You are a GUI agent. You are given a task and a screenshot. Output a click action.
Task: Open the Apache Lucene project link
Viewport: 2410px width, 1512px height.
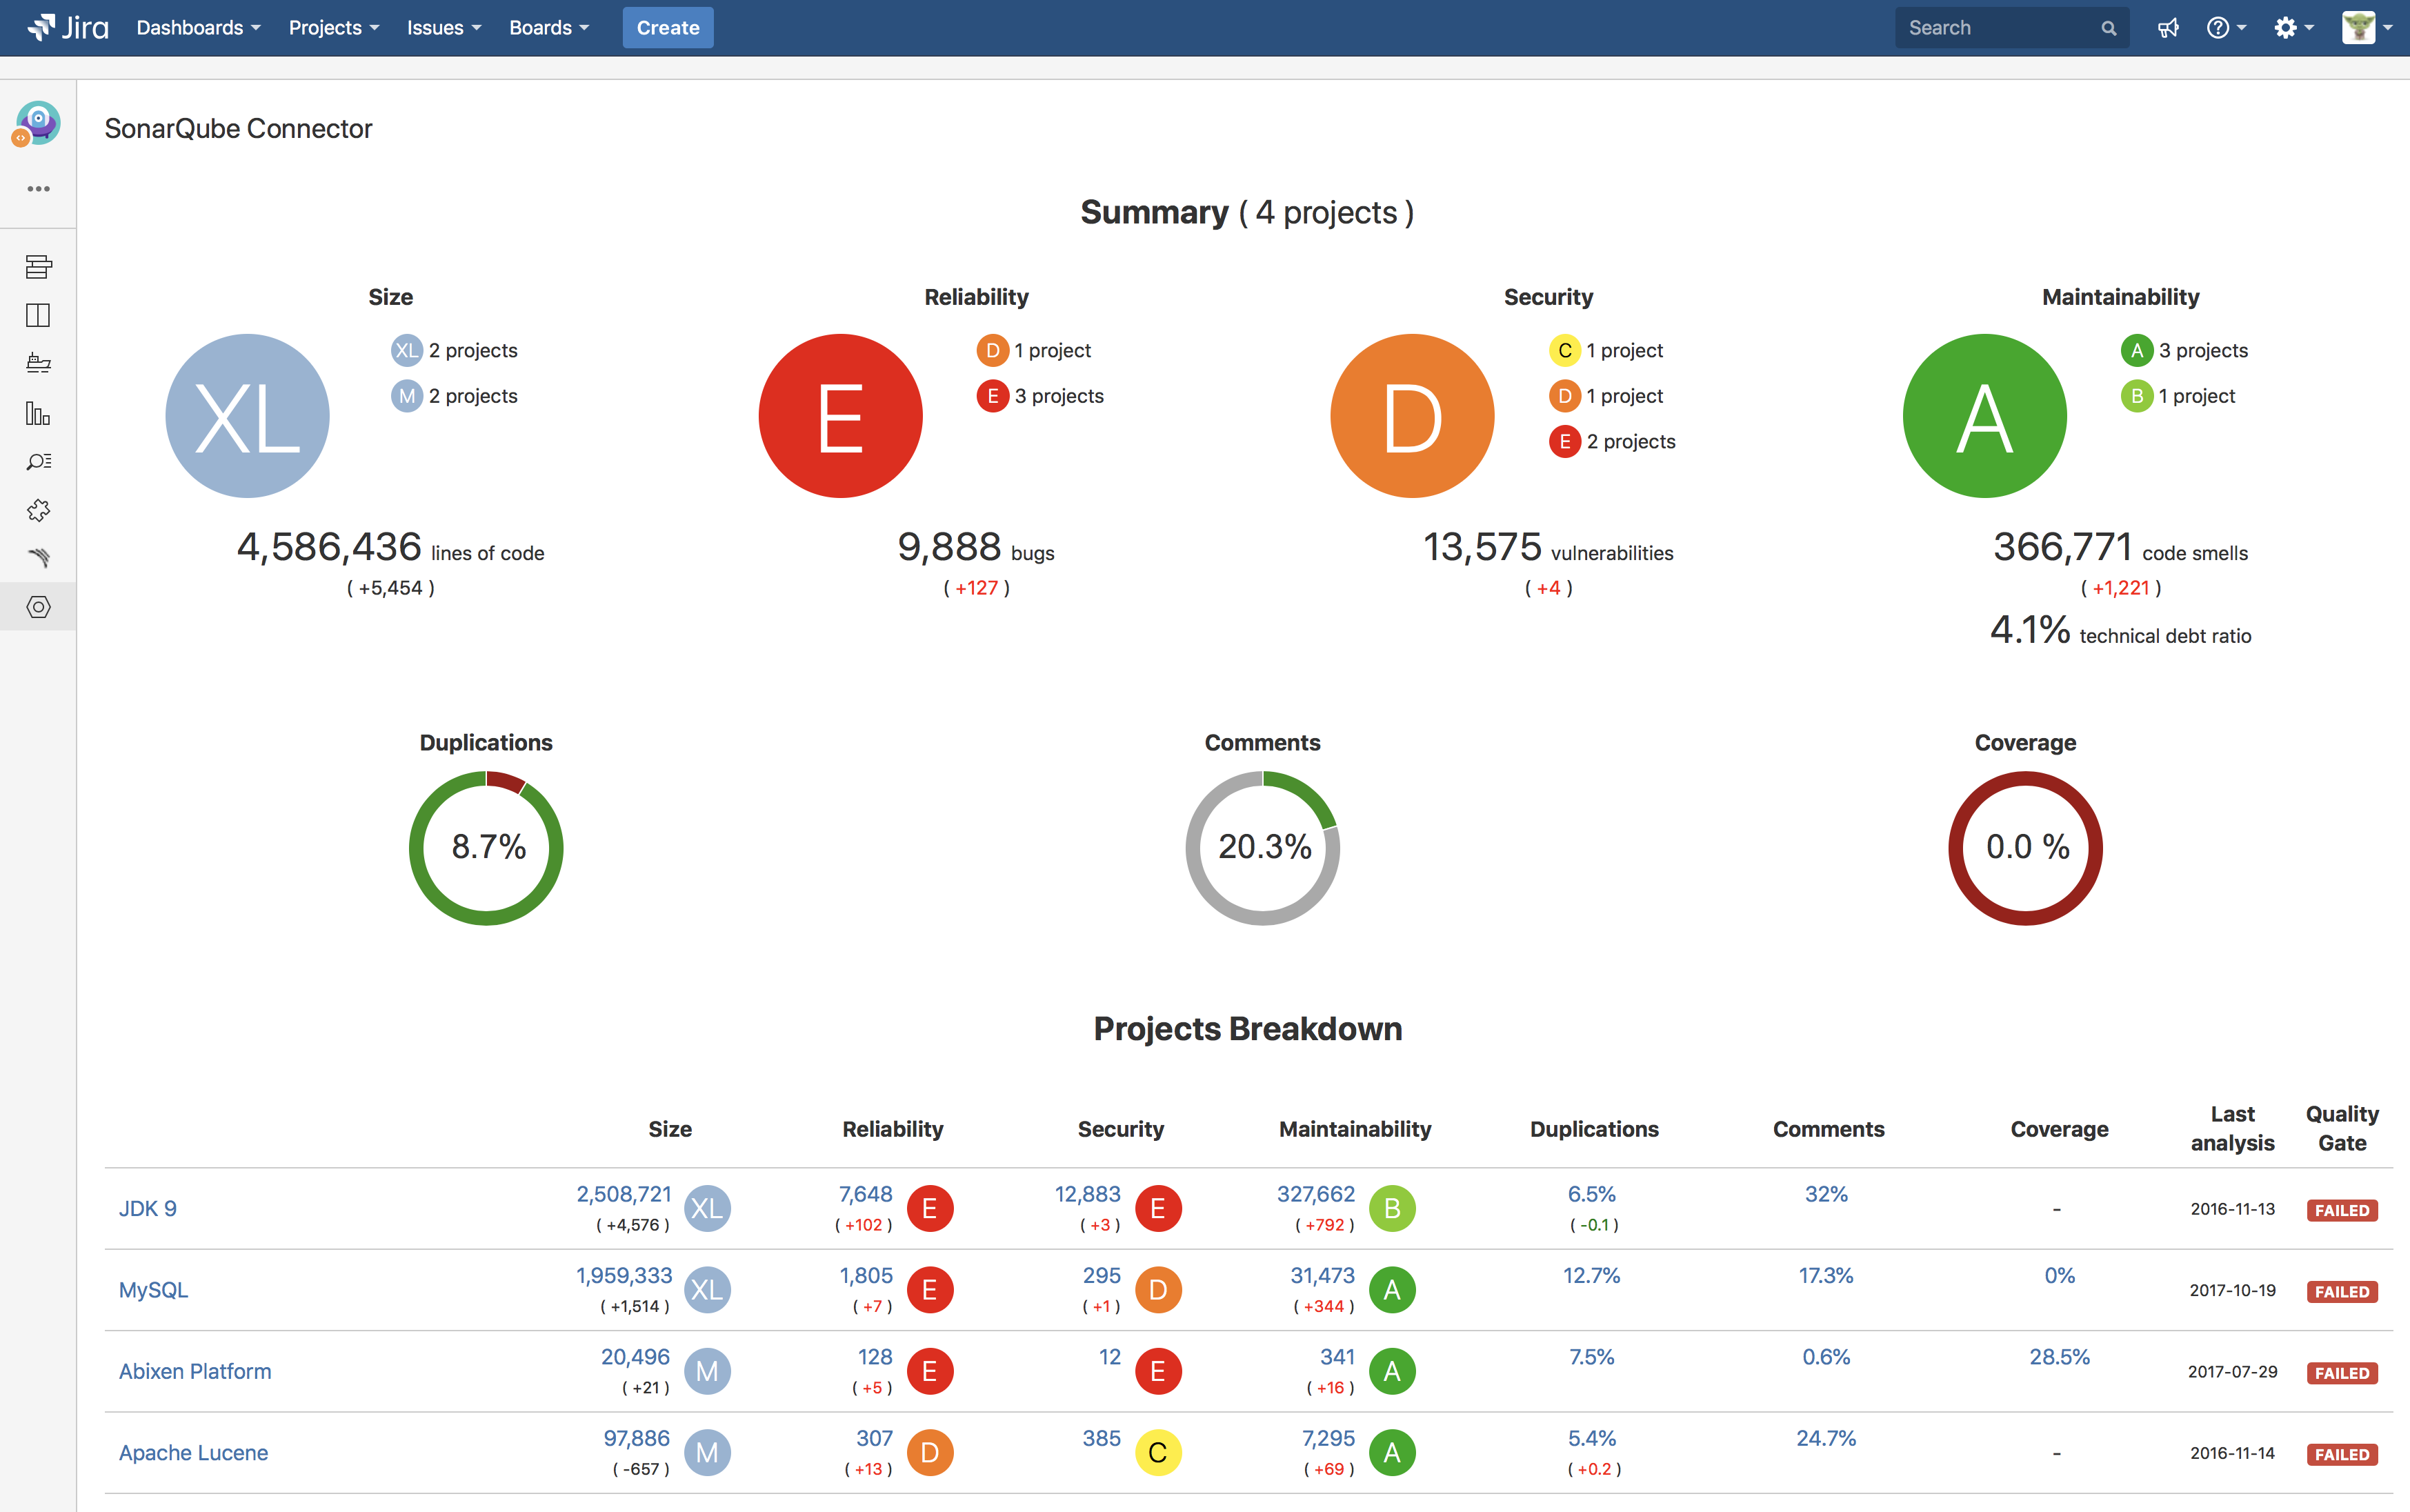(193, 1452)
